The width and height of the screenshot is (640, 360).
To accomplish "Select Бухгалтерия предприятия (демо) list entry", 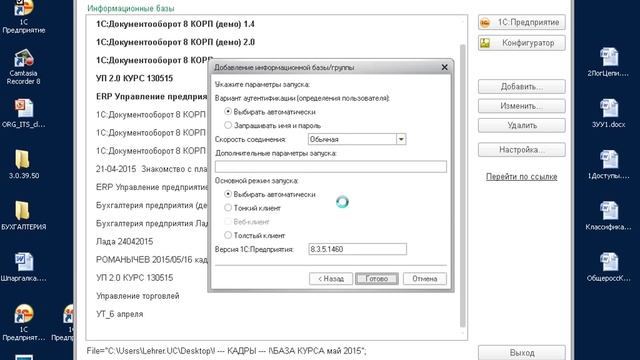I will (151, 205).
